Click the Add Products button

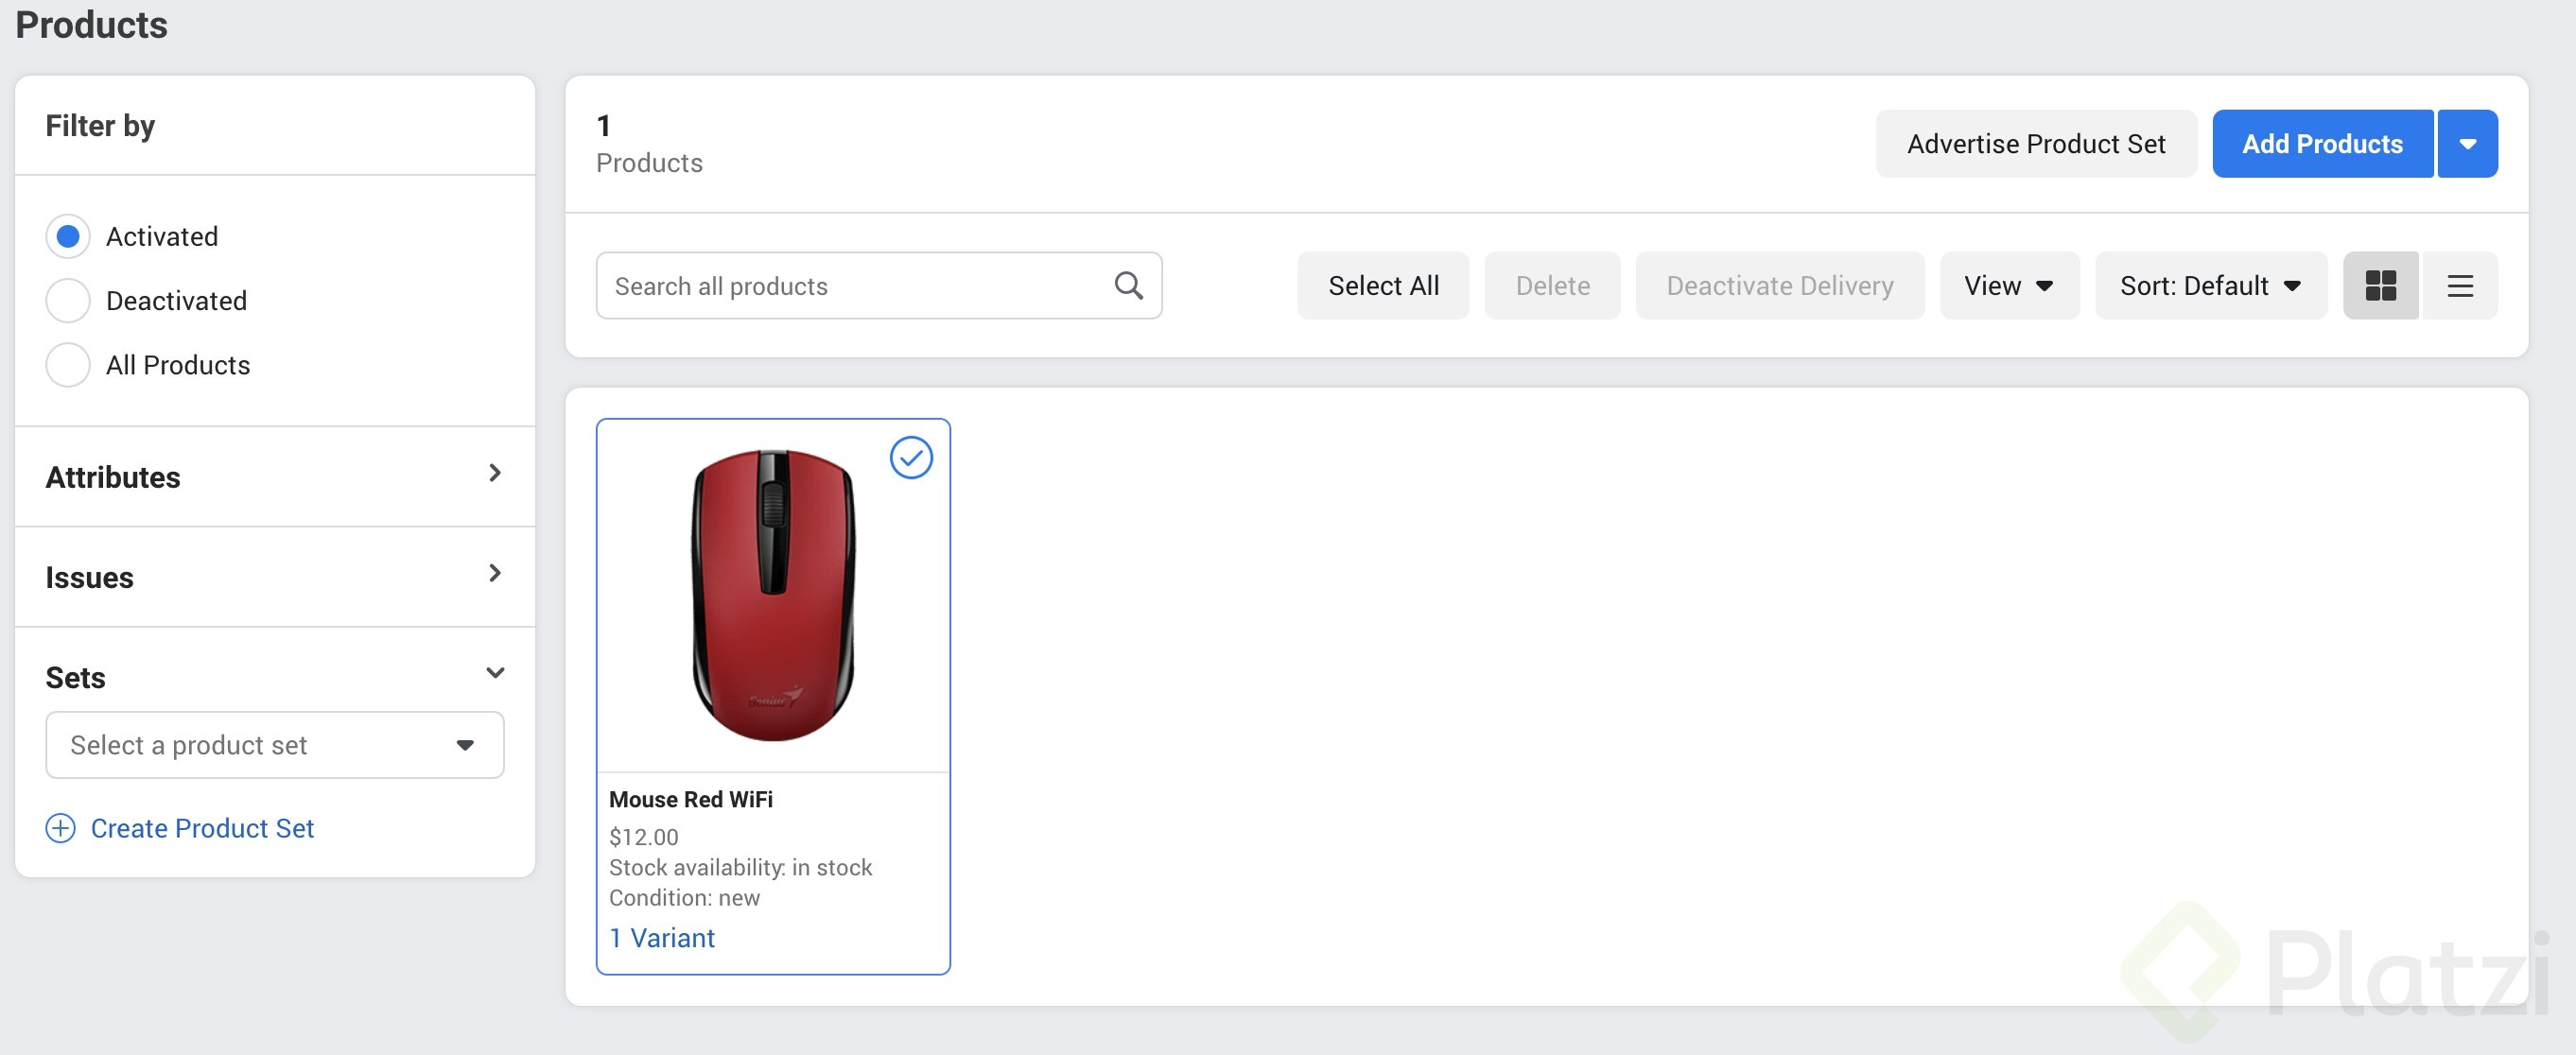[2322, 144]
